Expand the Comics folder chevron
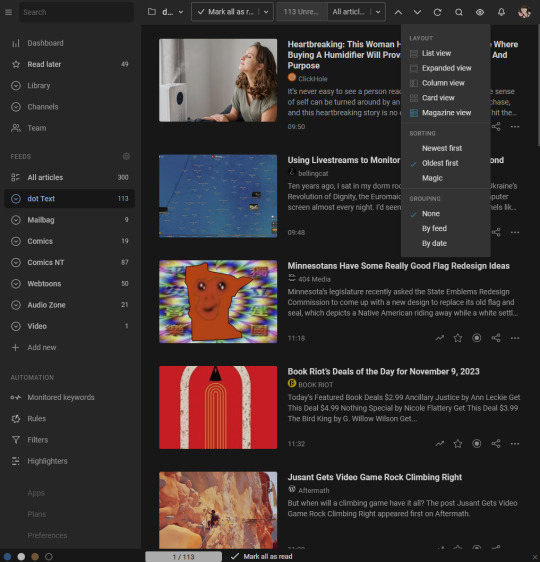The height and width of the screenshot is (562, 540). pyautogui.click(x=16, y=241)
